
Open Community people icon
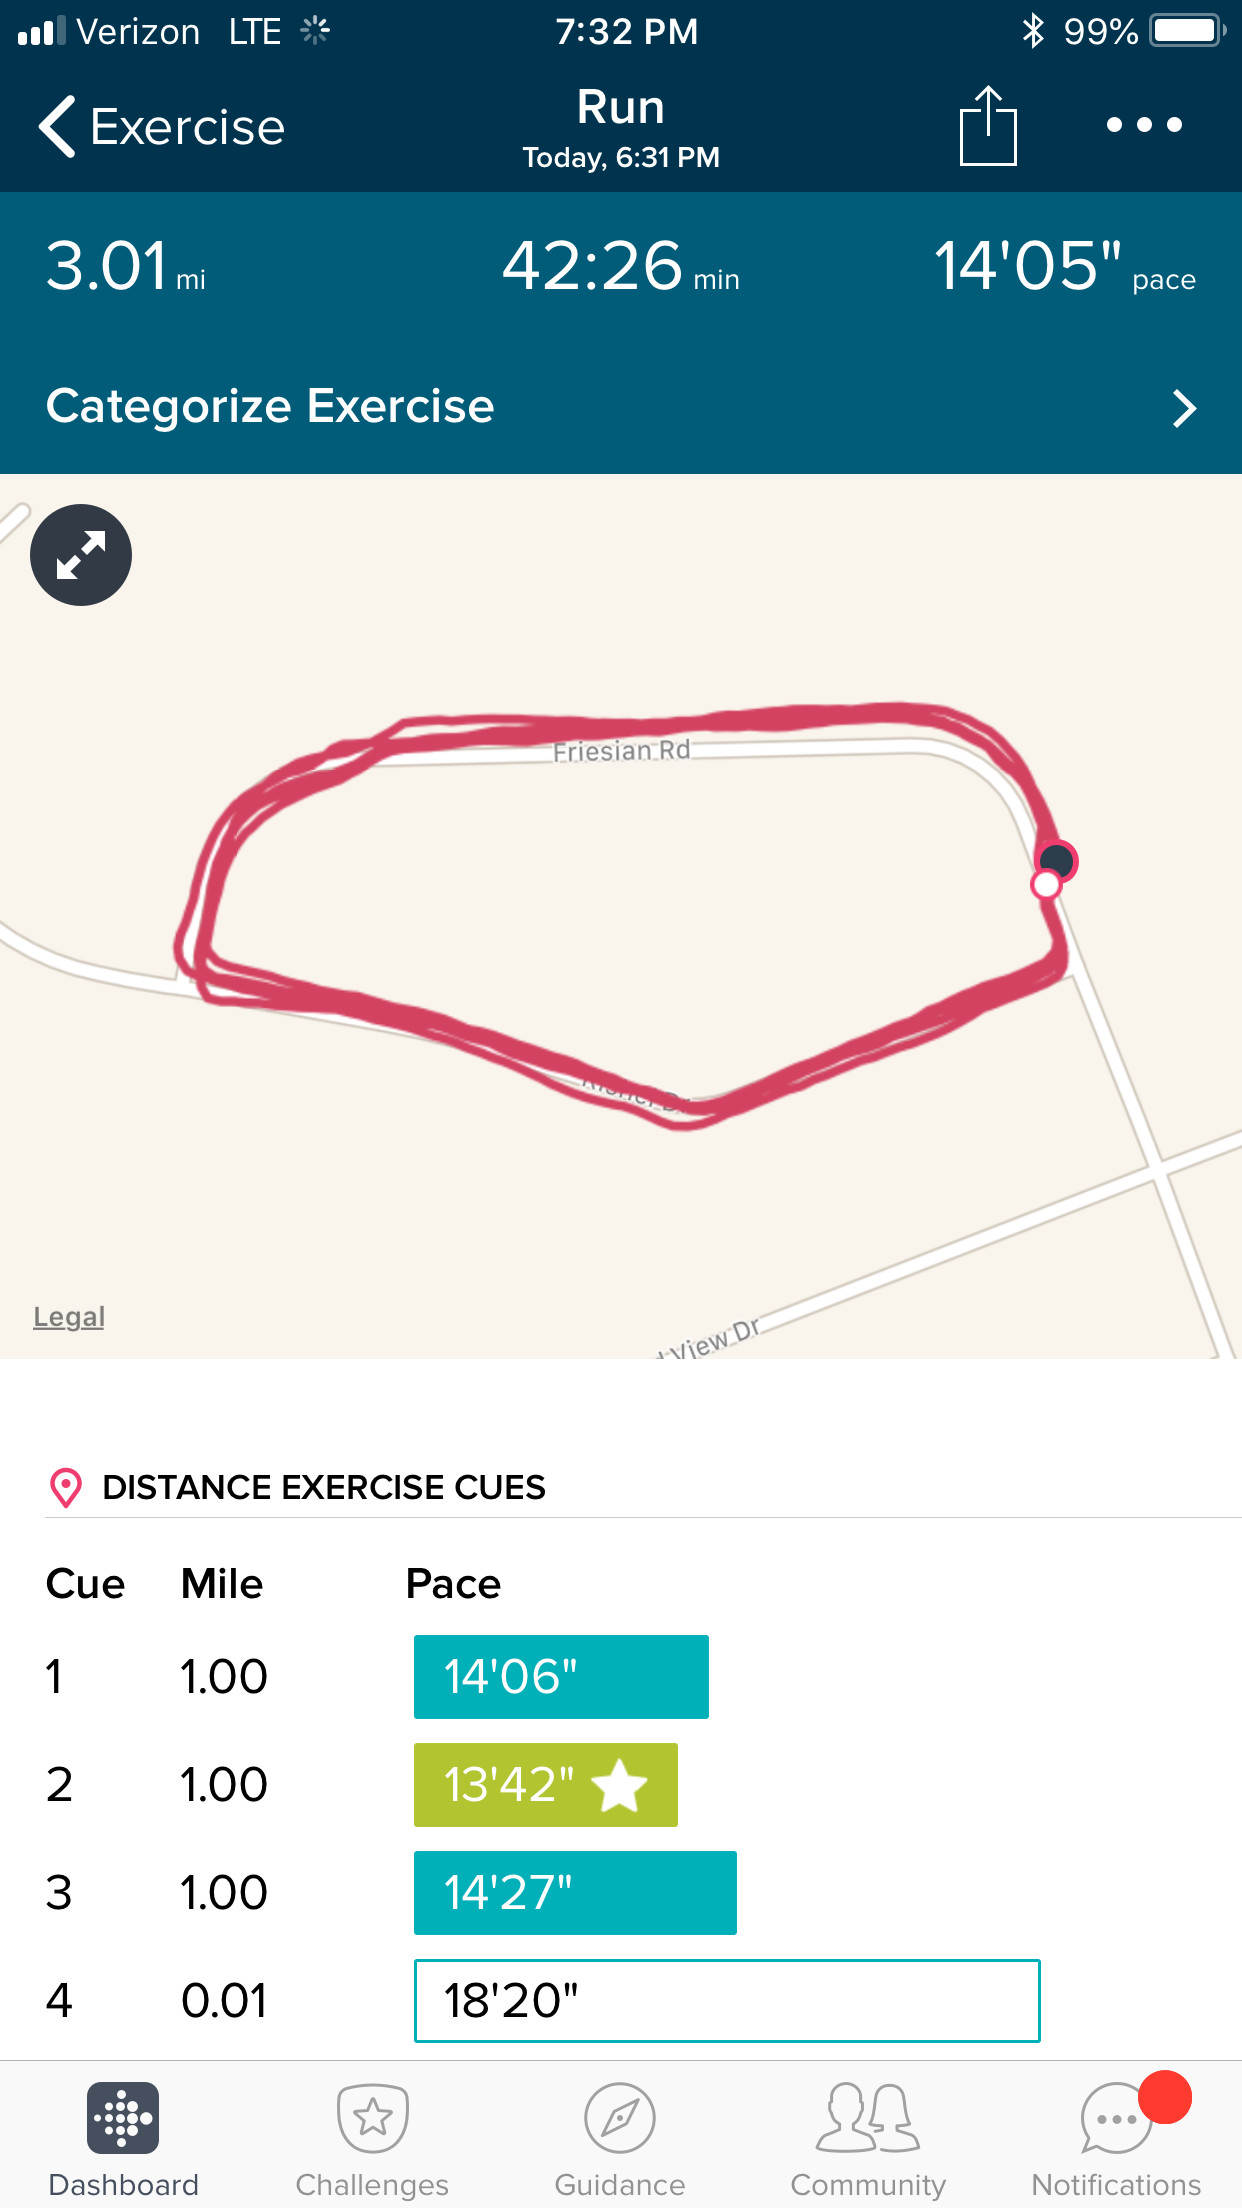pyautogui.click(x=868, y=2117)
